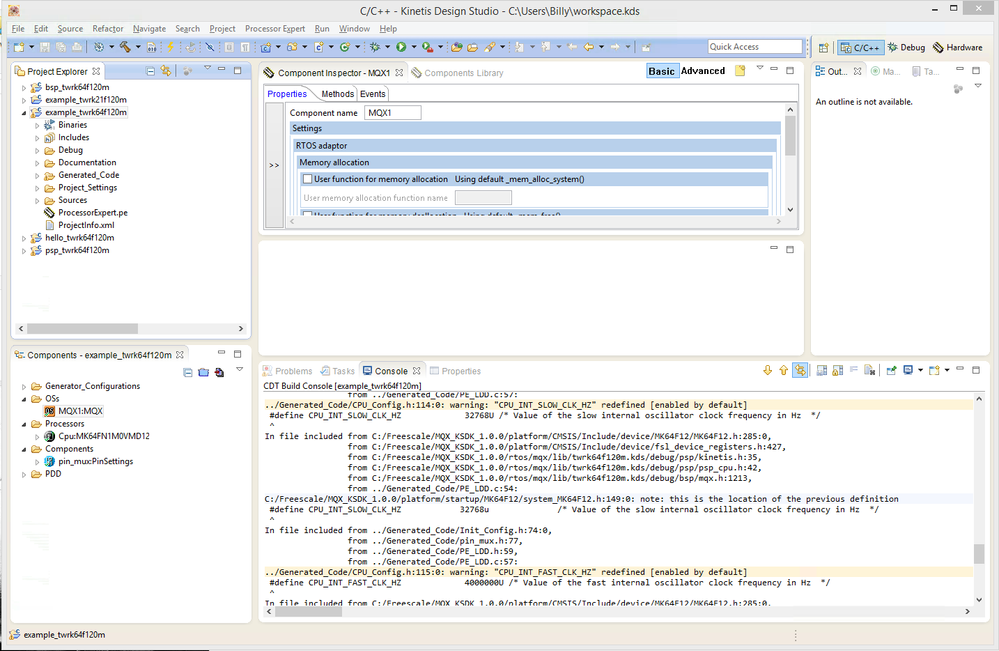Tick User function for memory allocation checkbox
The height and width of the screenshot is (651, 999).
308,179
